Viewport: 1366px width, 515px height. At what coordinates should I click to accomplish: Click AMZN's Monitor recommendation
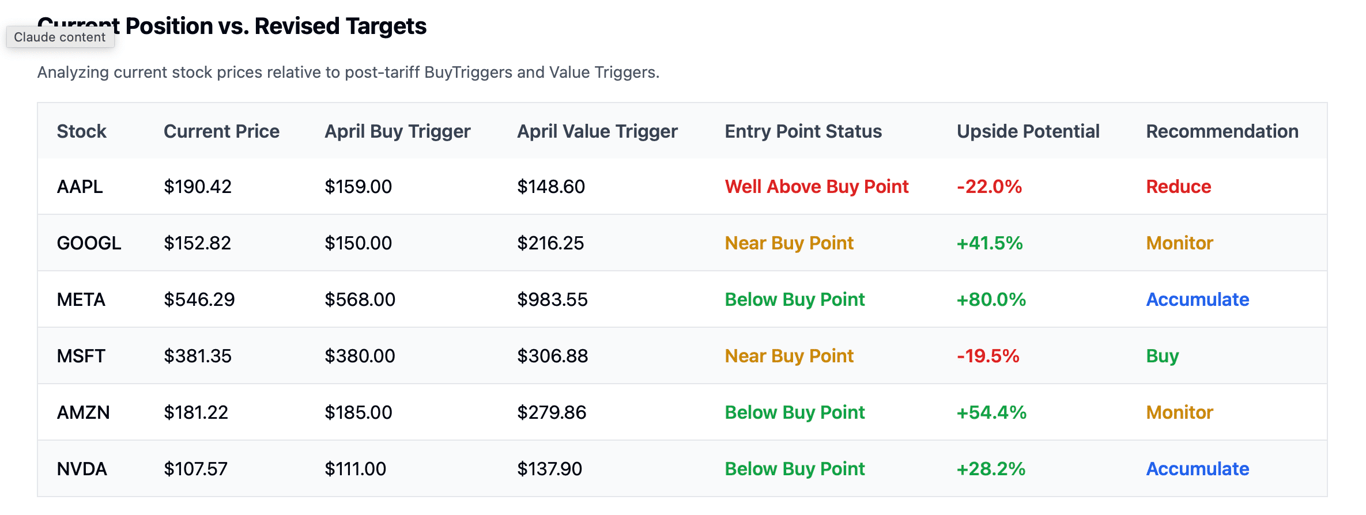[1179, 412]
